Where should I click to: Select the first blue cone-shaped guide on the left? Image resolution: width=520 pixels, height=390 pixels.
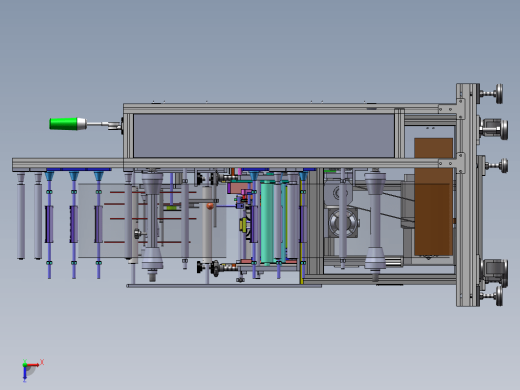click(x=49, y=176)
